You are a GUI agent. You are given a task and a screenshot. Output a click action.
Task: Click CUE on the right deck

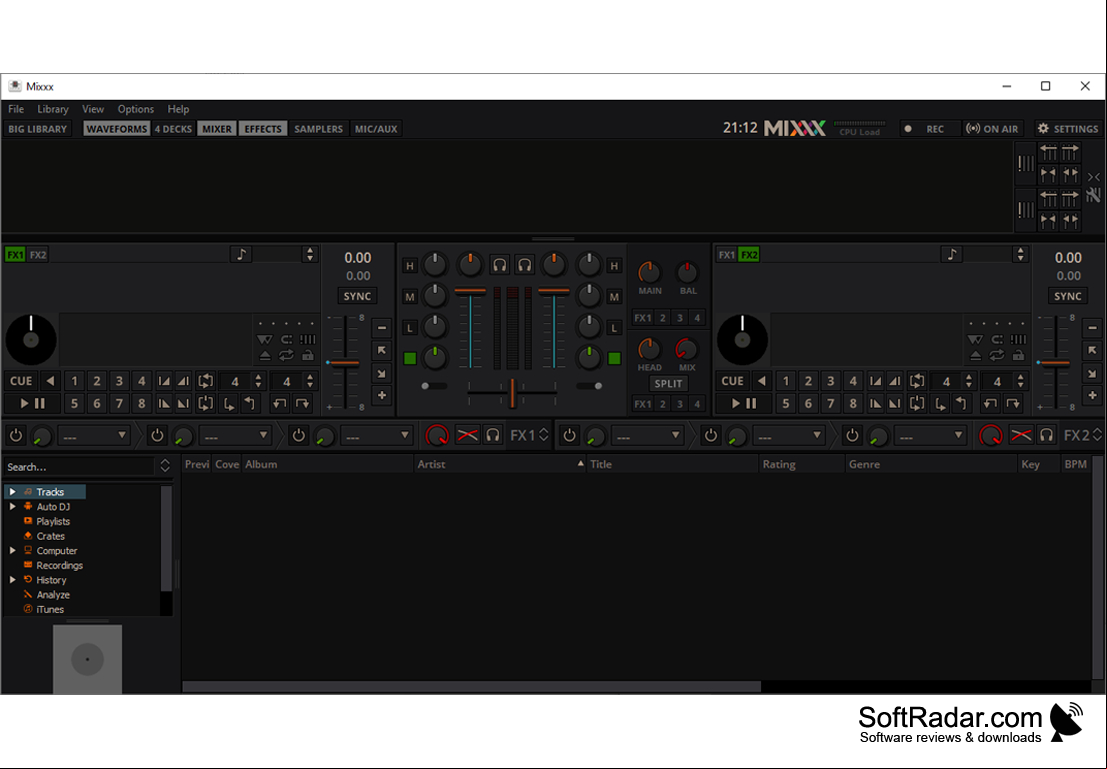point(732,381)
